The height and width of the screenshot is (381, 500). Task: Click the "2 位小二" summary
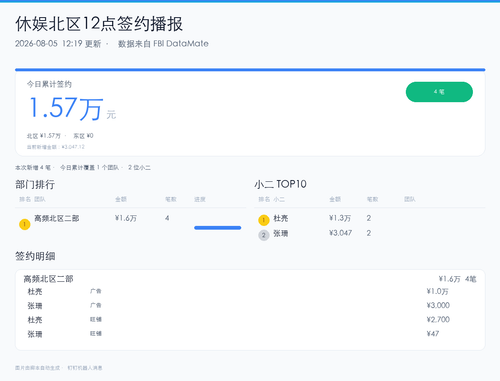[139, 167]
